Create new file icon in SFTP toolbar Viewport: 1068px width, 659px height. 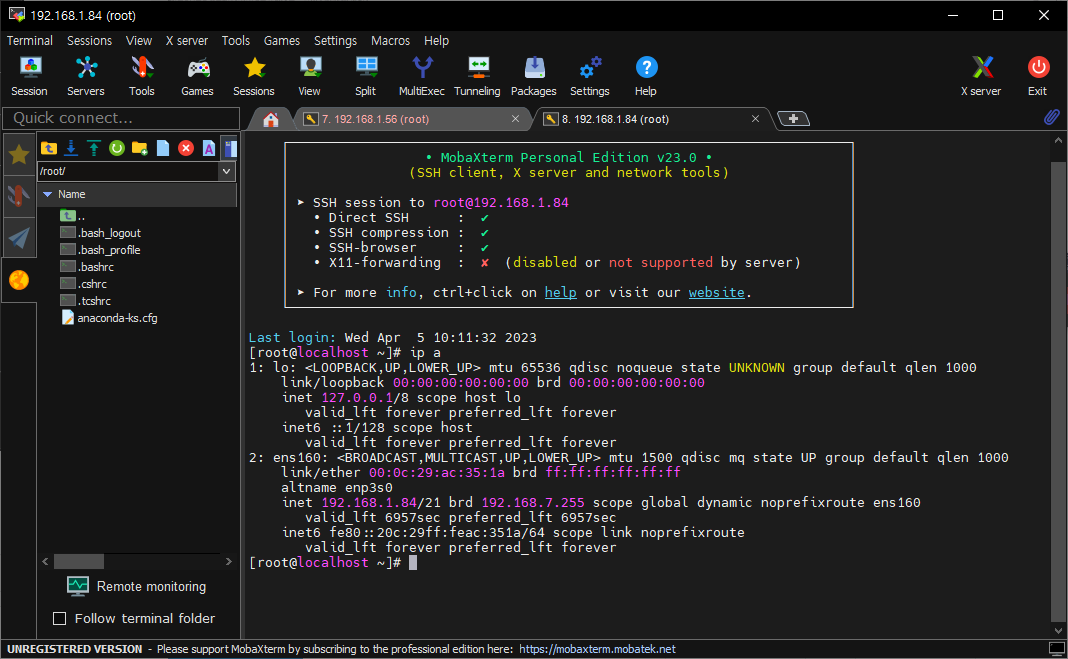pyautogui.click(x=163, y=148)
